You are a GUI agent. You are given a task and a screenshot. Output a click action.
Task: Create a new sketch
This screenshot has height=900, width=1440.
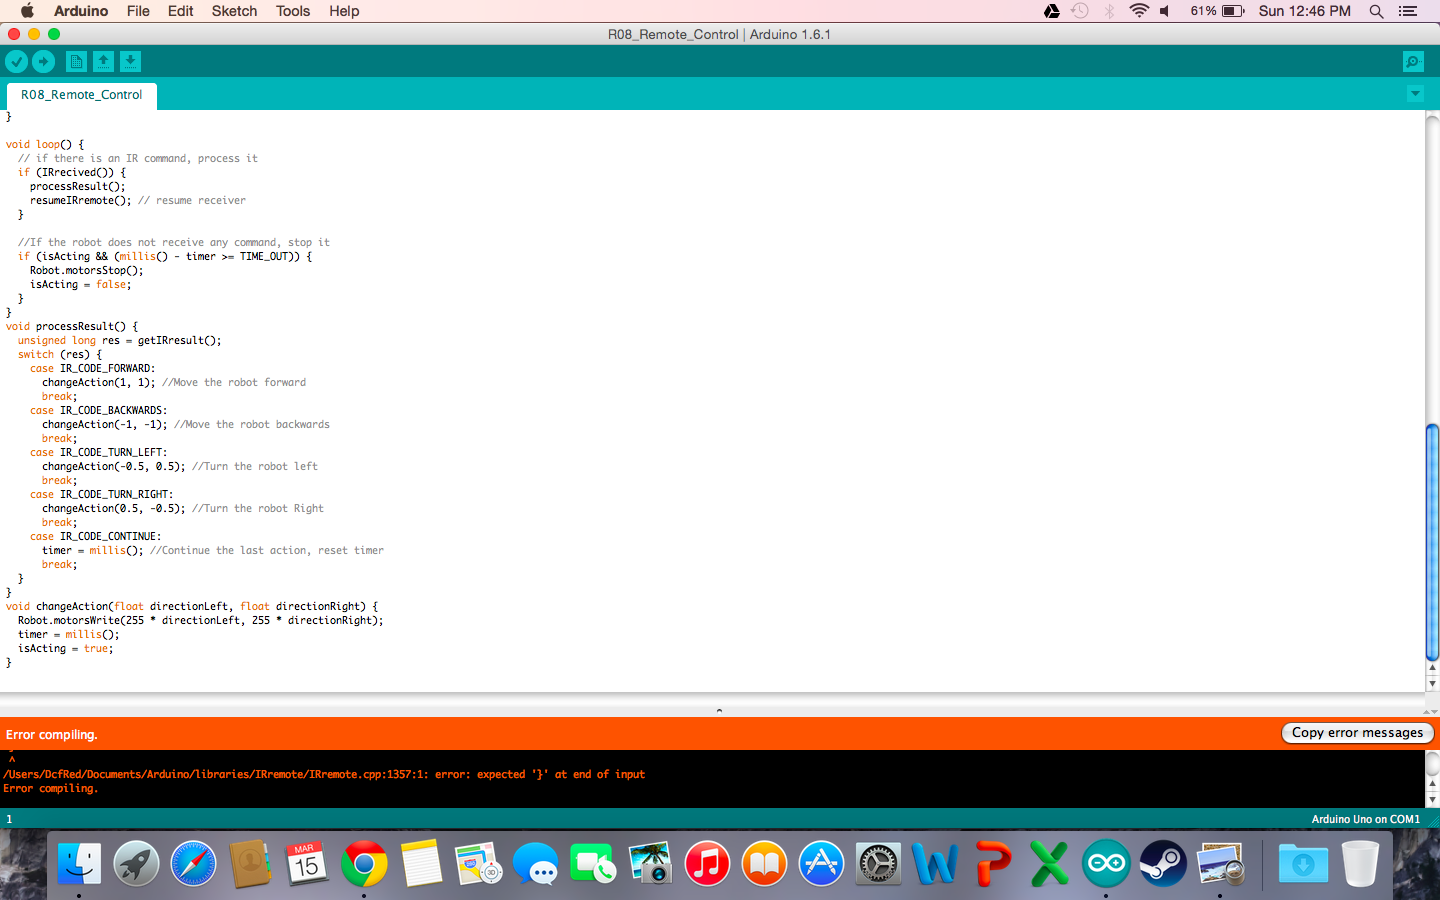(x=76, y=61)
